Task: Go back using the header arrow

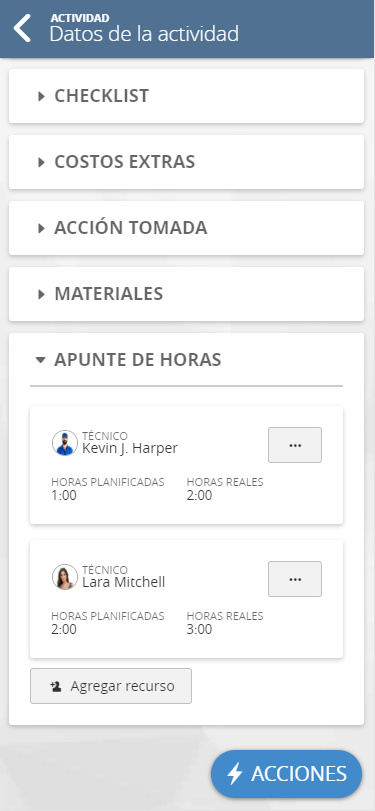Action: coord(22,28)
